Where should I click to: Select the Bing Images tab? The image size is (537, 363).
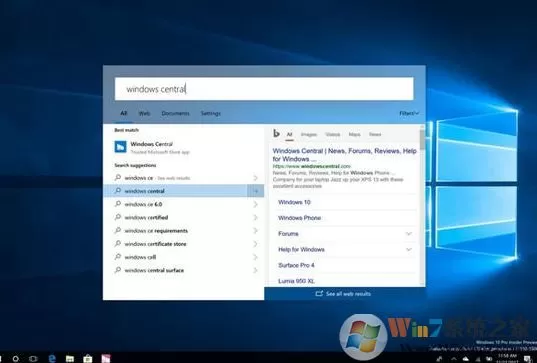point(309,135)
